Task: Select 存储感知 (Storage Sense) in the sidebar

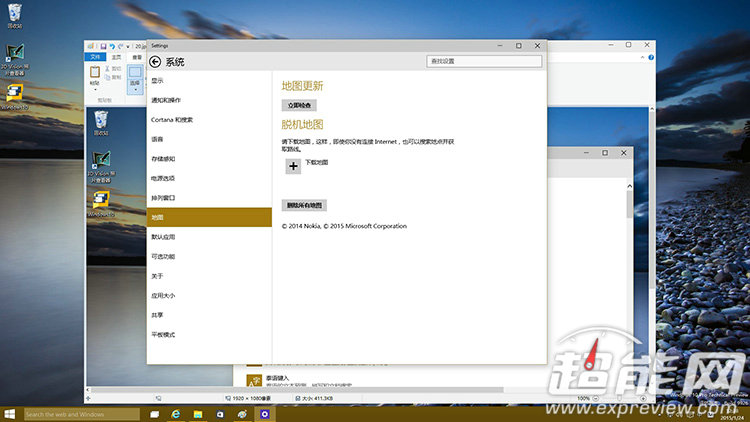Action: tap(163, 159)
